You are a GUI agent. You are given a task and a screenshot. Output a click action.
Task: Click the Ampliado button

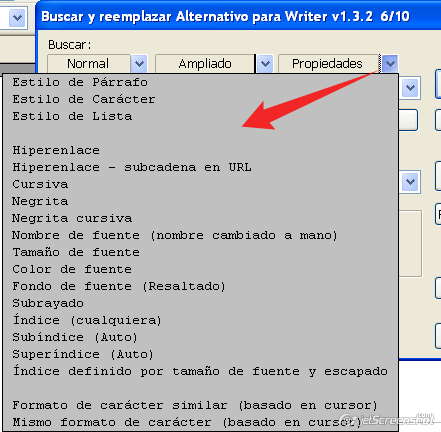[205, 63]
